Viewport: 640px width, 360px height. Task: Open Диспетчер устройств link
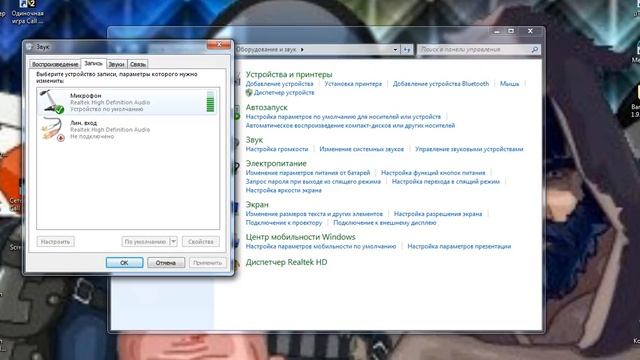pos(284,93)
